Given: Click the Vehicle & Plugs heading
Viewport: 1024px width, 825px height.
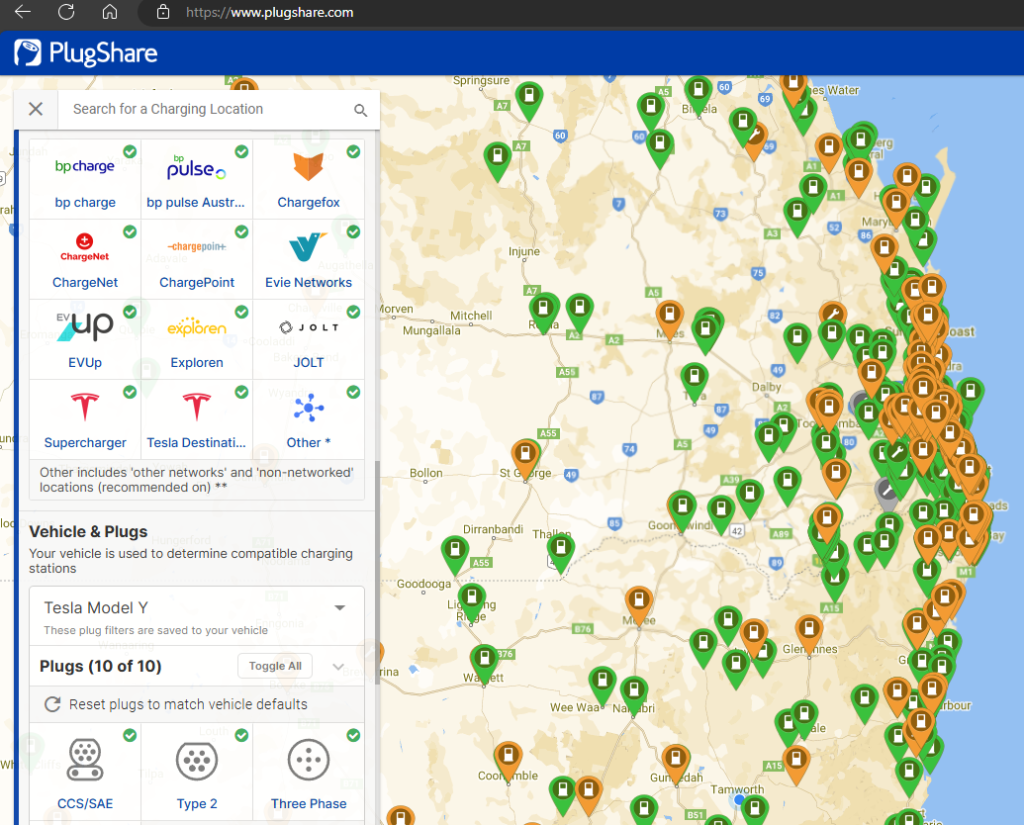Looking at the screenshot, I should tap(88, 532).
